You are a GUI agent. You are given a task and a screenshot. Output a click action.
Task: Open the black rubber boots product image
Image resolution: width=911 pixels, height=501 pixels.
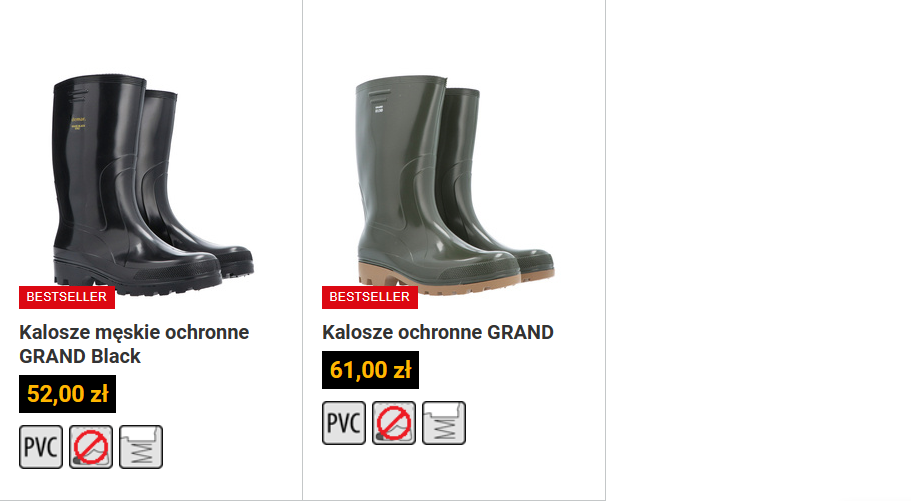click(153, 185)
